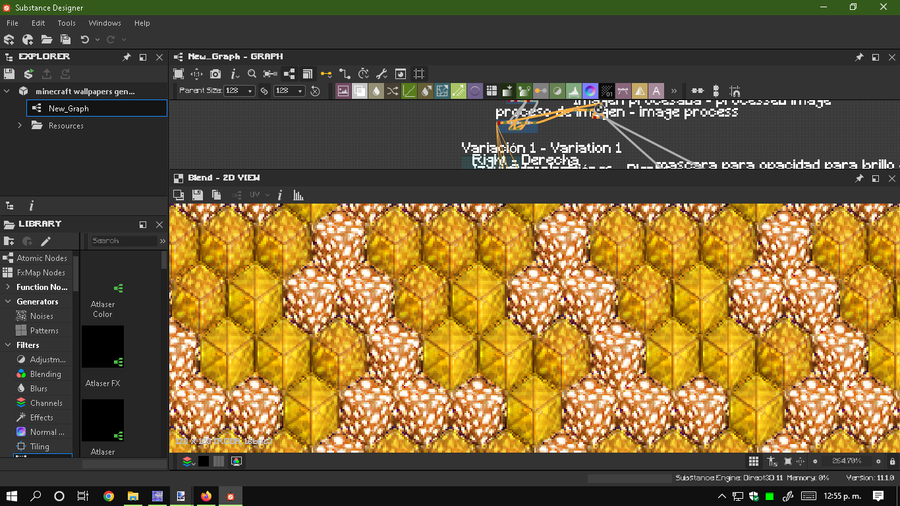Open the UV dropdown in 2D View
Viewport: 900px width, 506px height.
[259, 195]
